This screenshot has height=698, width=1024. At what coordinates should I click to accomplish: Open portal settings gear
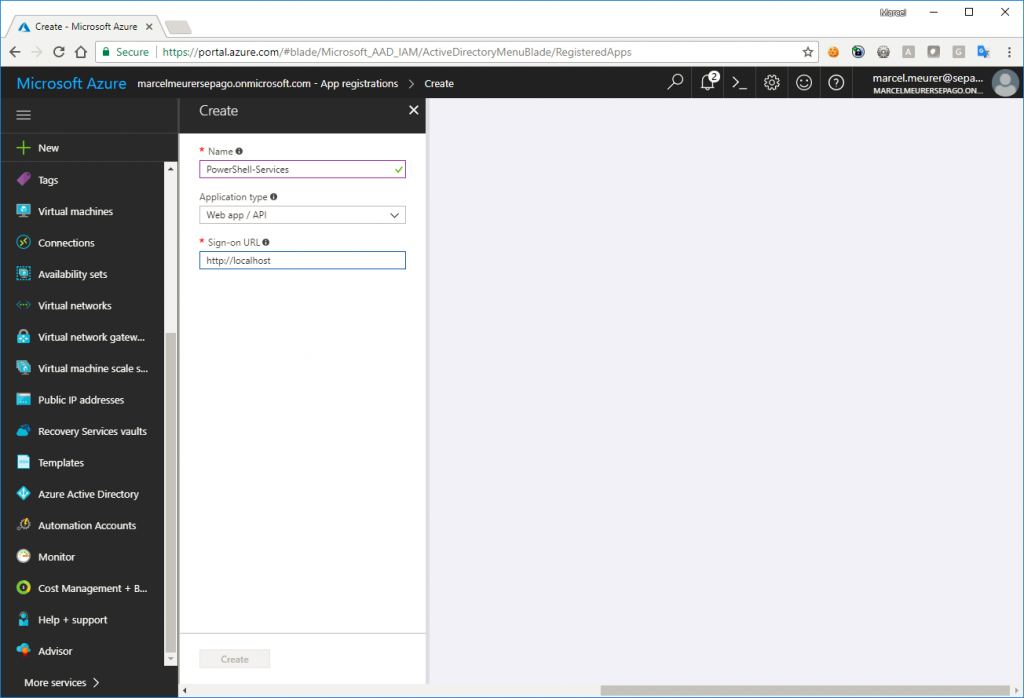click(x=772, y=83)
